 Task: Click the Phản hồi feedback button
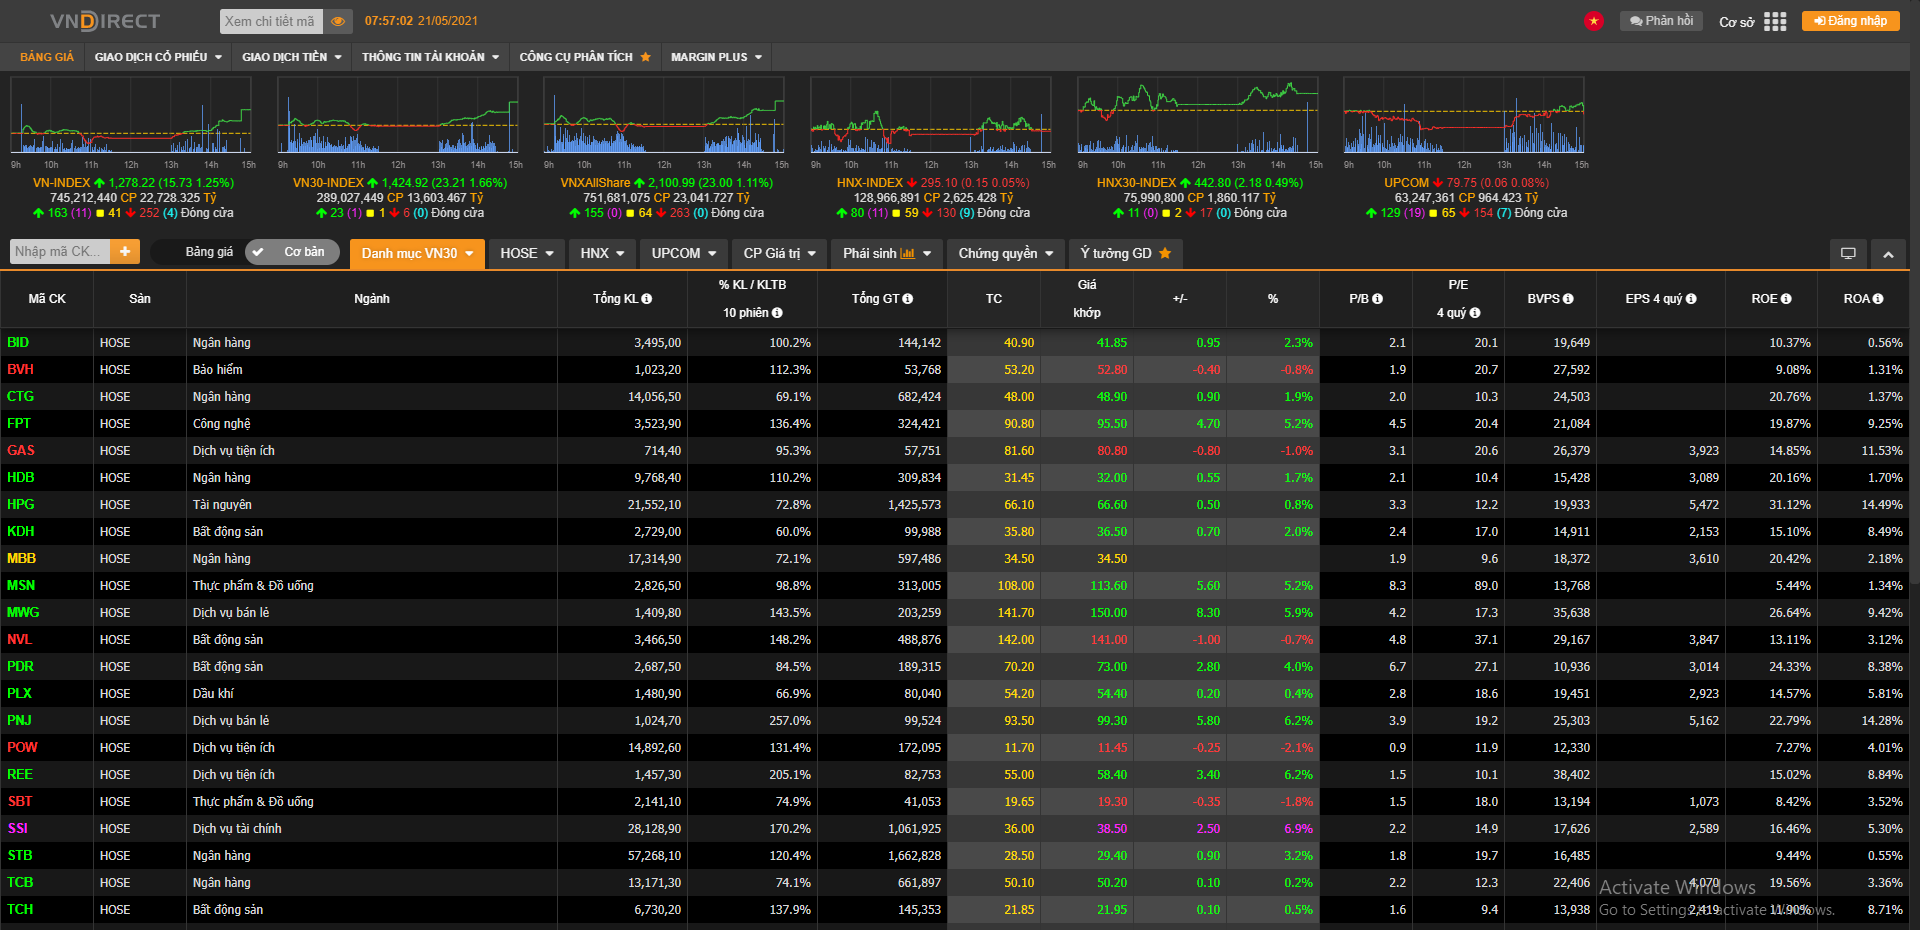(x=1661, y=21)
